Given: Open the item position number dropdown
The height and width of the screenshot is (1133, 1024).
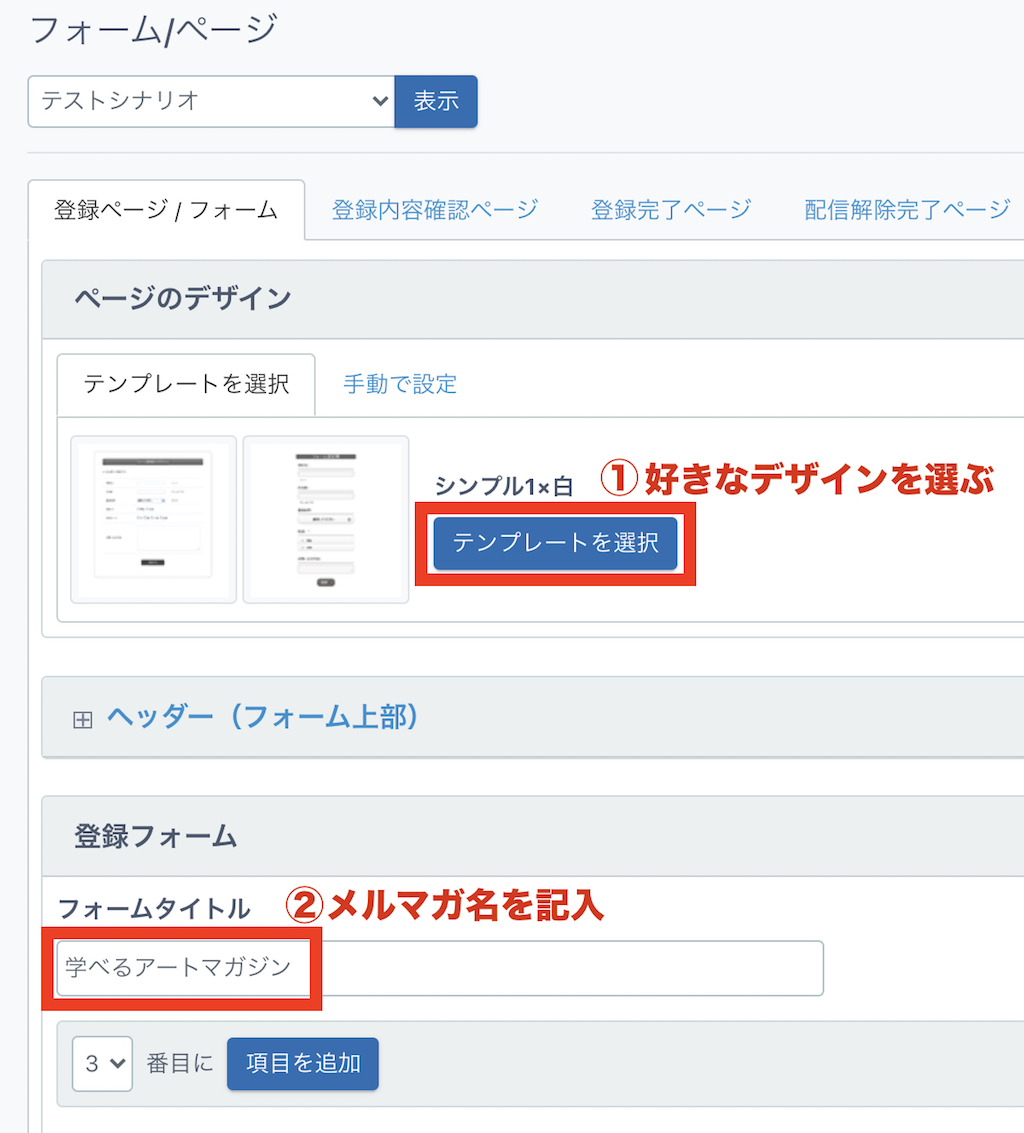Looking at the screenshot, I should 102,1063.
